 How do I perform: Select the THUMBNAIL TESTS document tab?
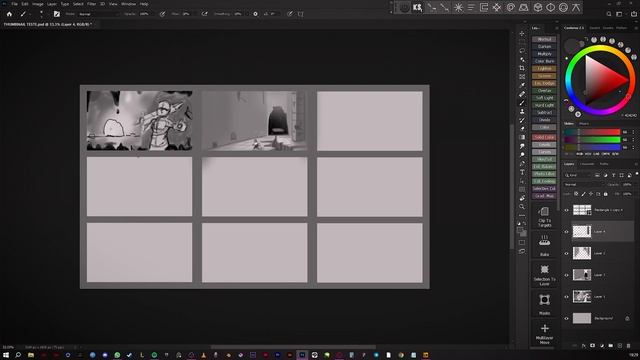click(48, 24)
